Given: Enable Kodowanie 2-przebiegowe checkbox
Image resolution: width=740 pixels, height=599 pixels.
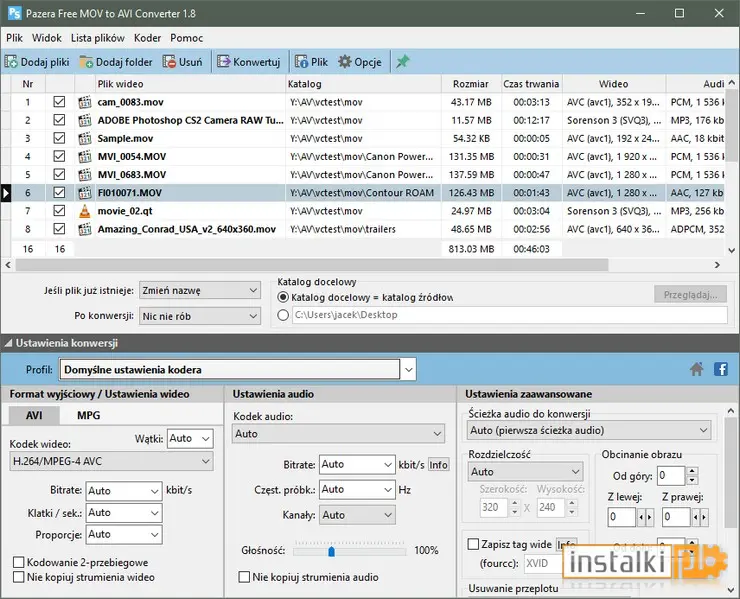Looking at the screenshot, I should pos(19,562).
